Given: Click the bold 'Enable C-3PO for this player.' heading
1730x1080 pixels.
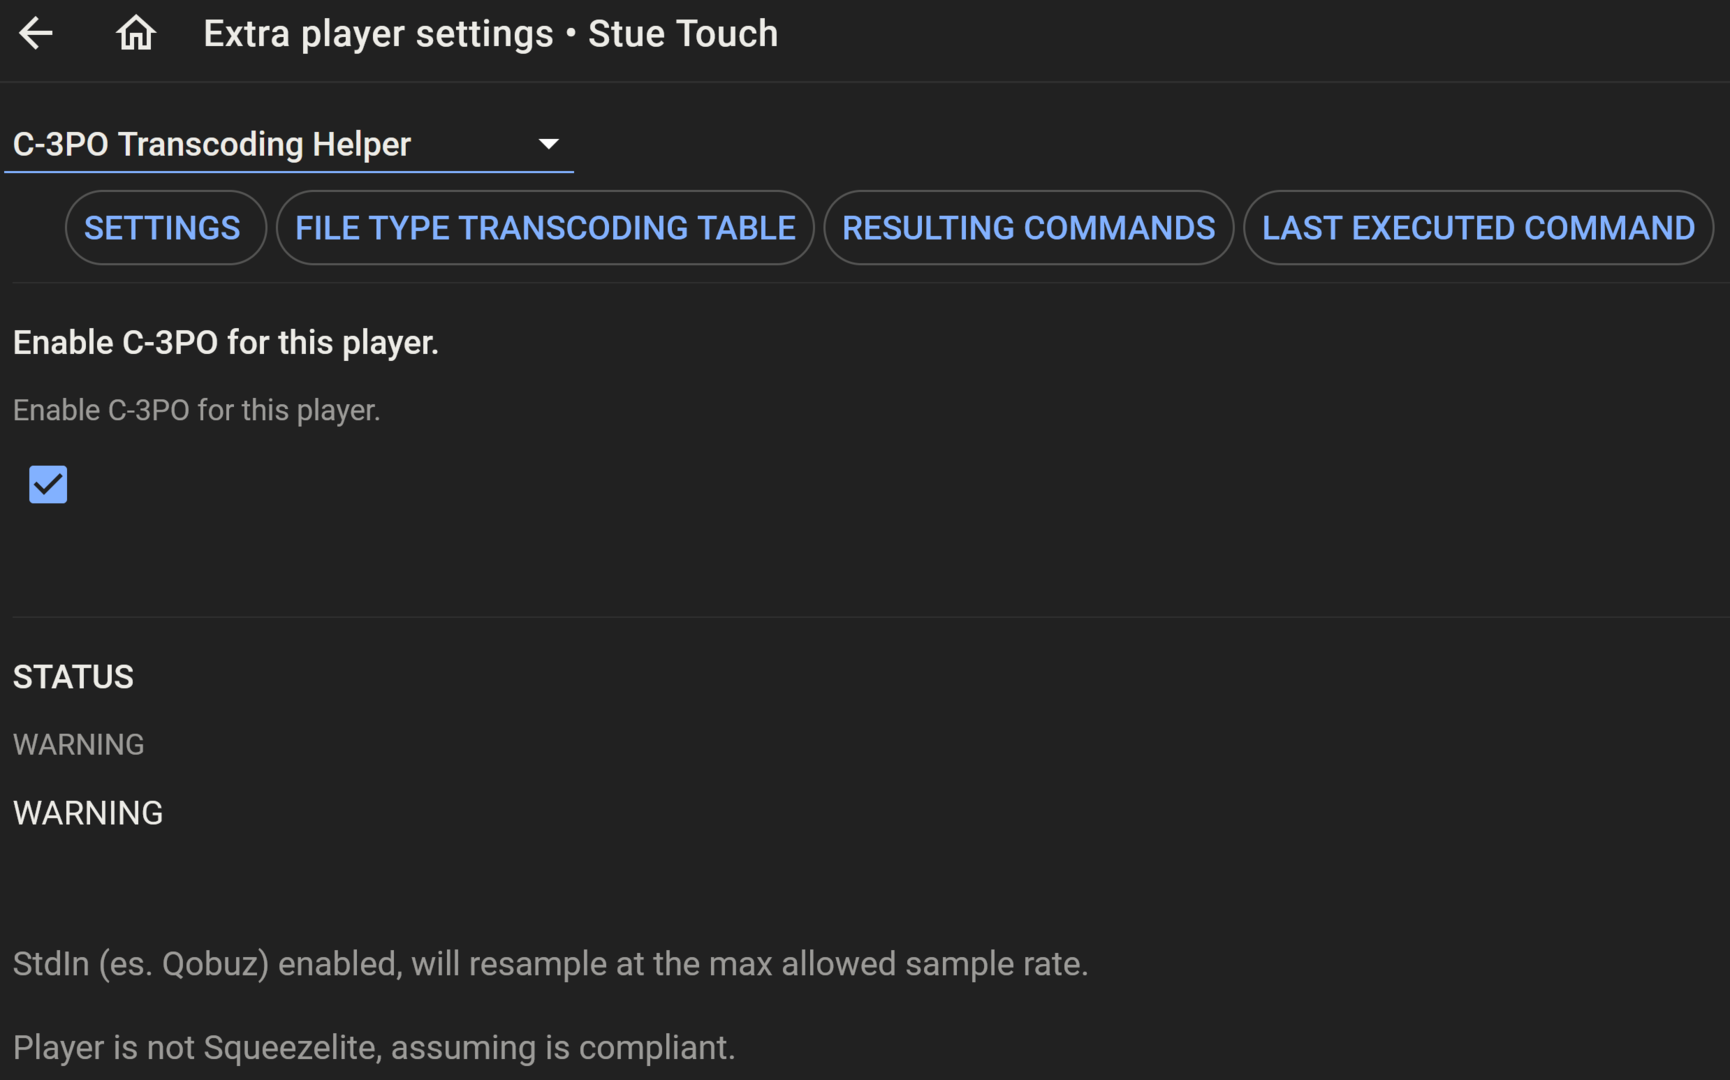Looking at the screenshot, I should [226, 343].
